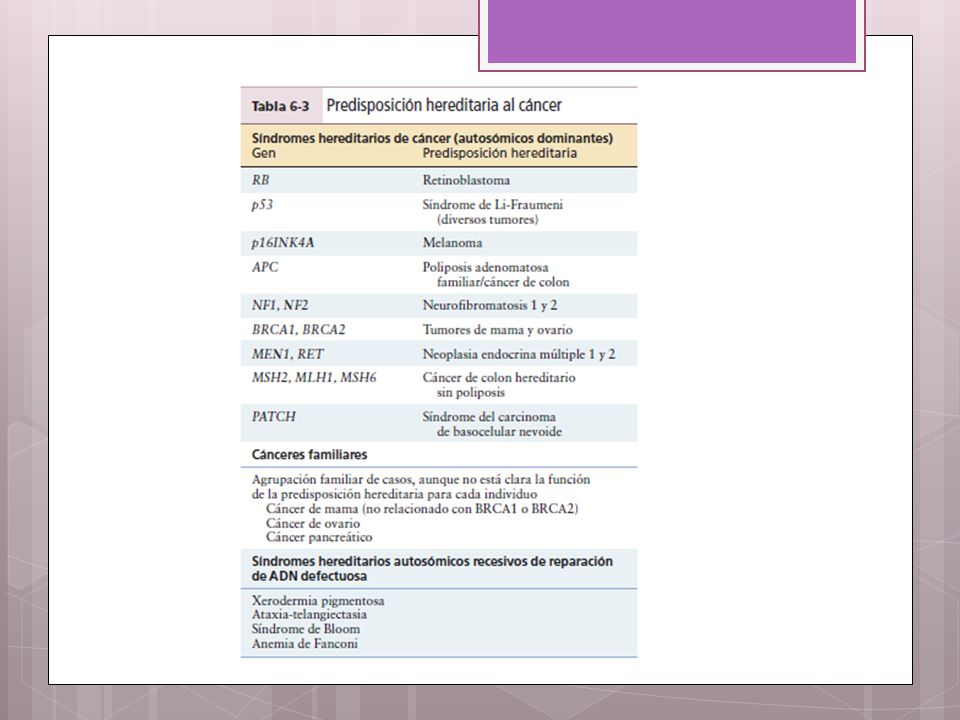This screenshot has width=960, height=720.
Task: Select the 'NF1, NF2' gene cell
Action: [x=280, y=306]
